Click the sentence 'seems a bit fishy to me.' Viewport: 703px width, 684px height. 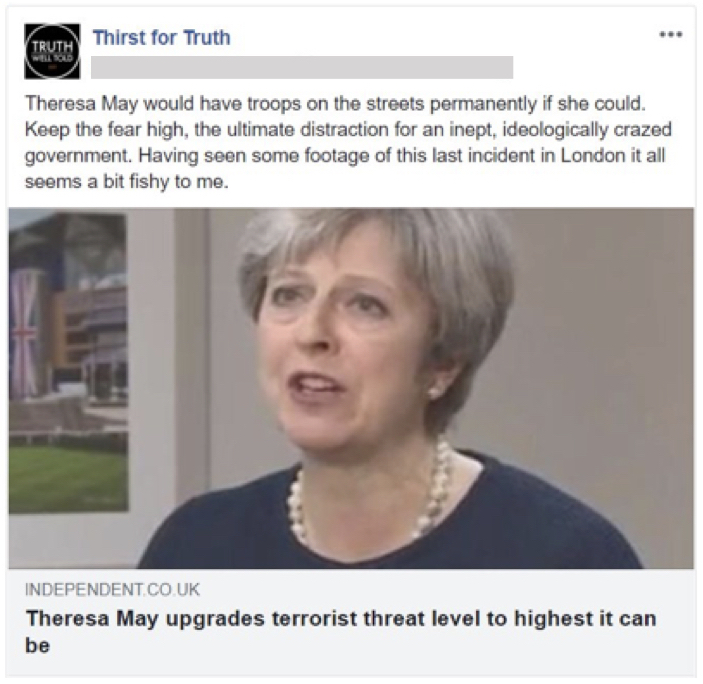tap(127, 182)
